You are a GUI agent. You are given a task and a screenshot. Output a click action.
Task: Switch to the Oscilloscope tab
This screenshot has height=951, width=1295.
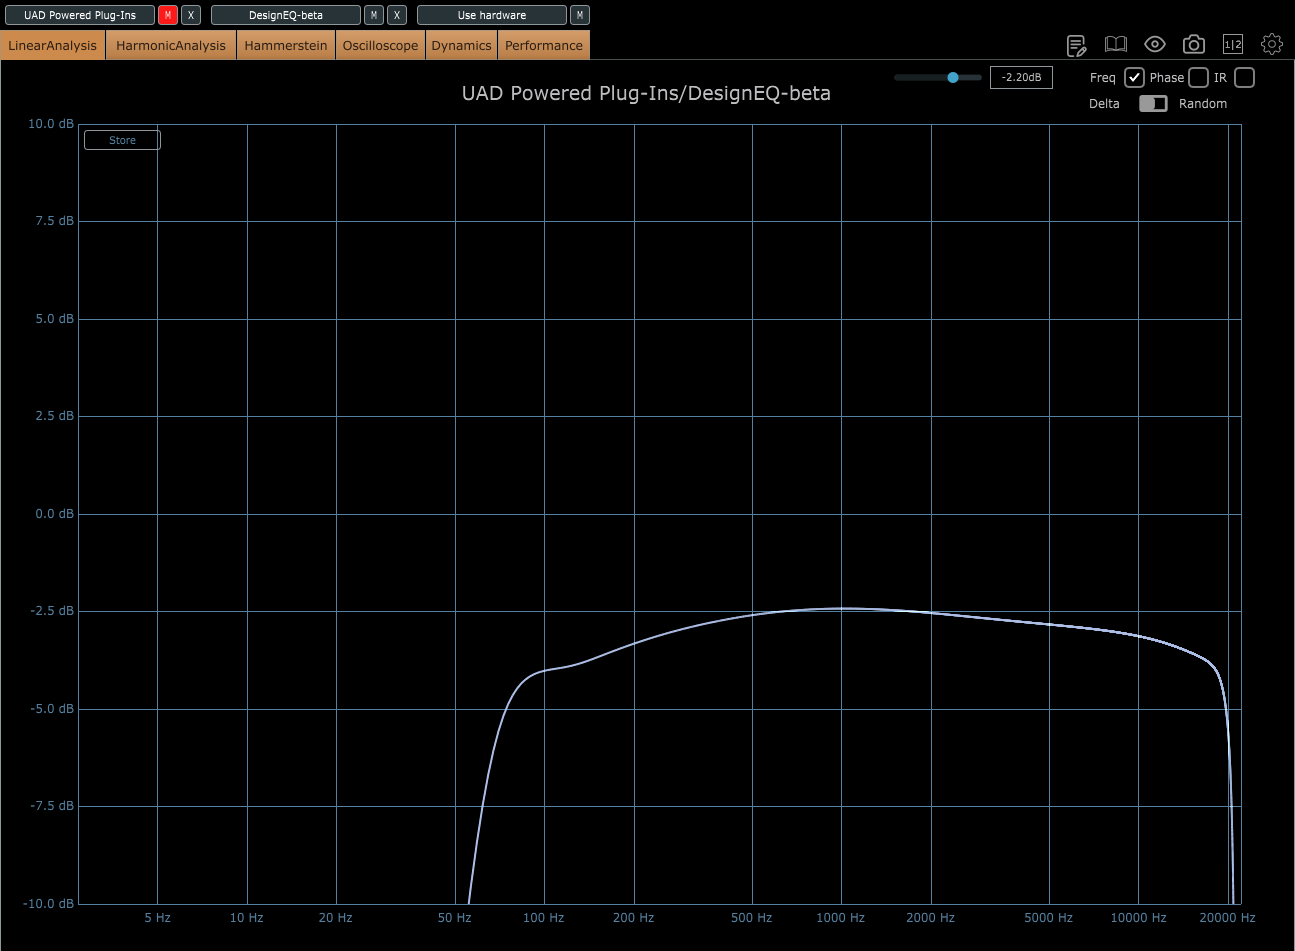[380, 46]
